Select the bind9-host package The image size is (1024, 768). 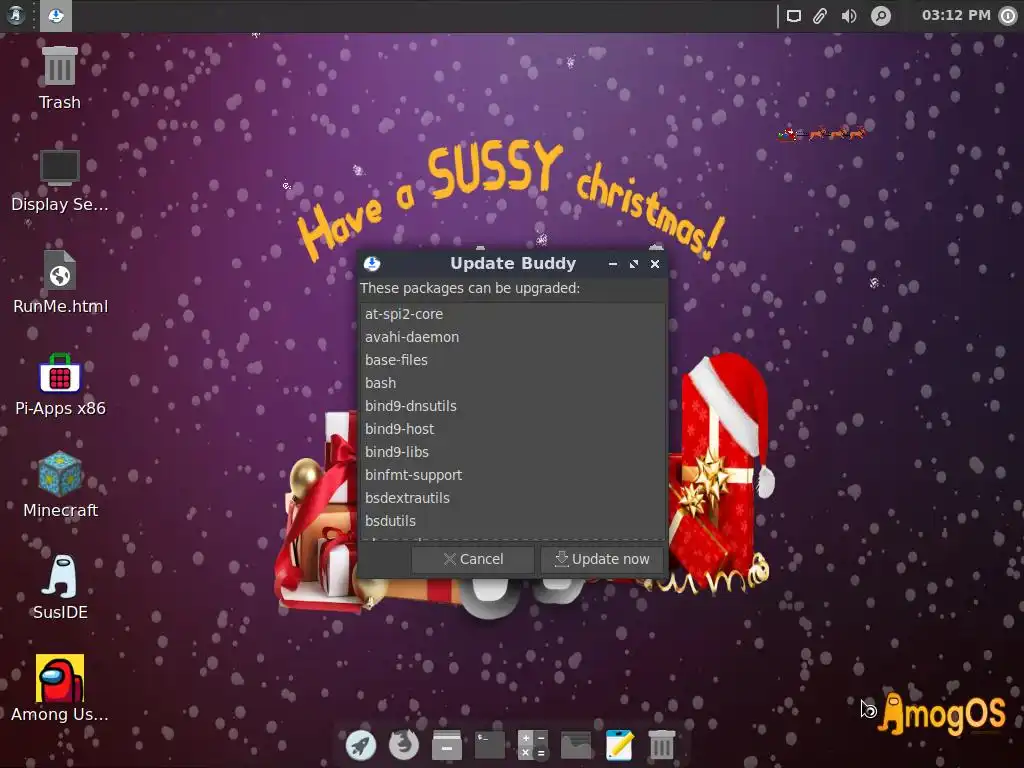(x=513, y=429)
